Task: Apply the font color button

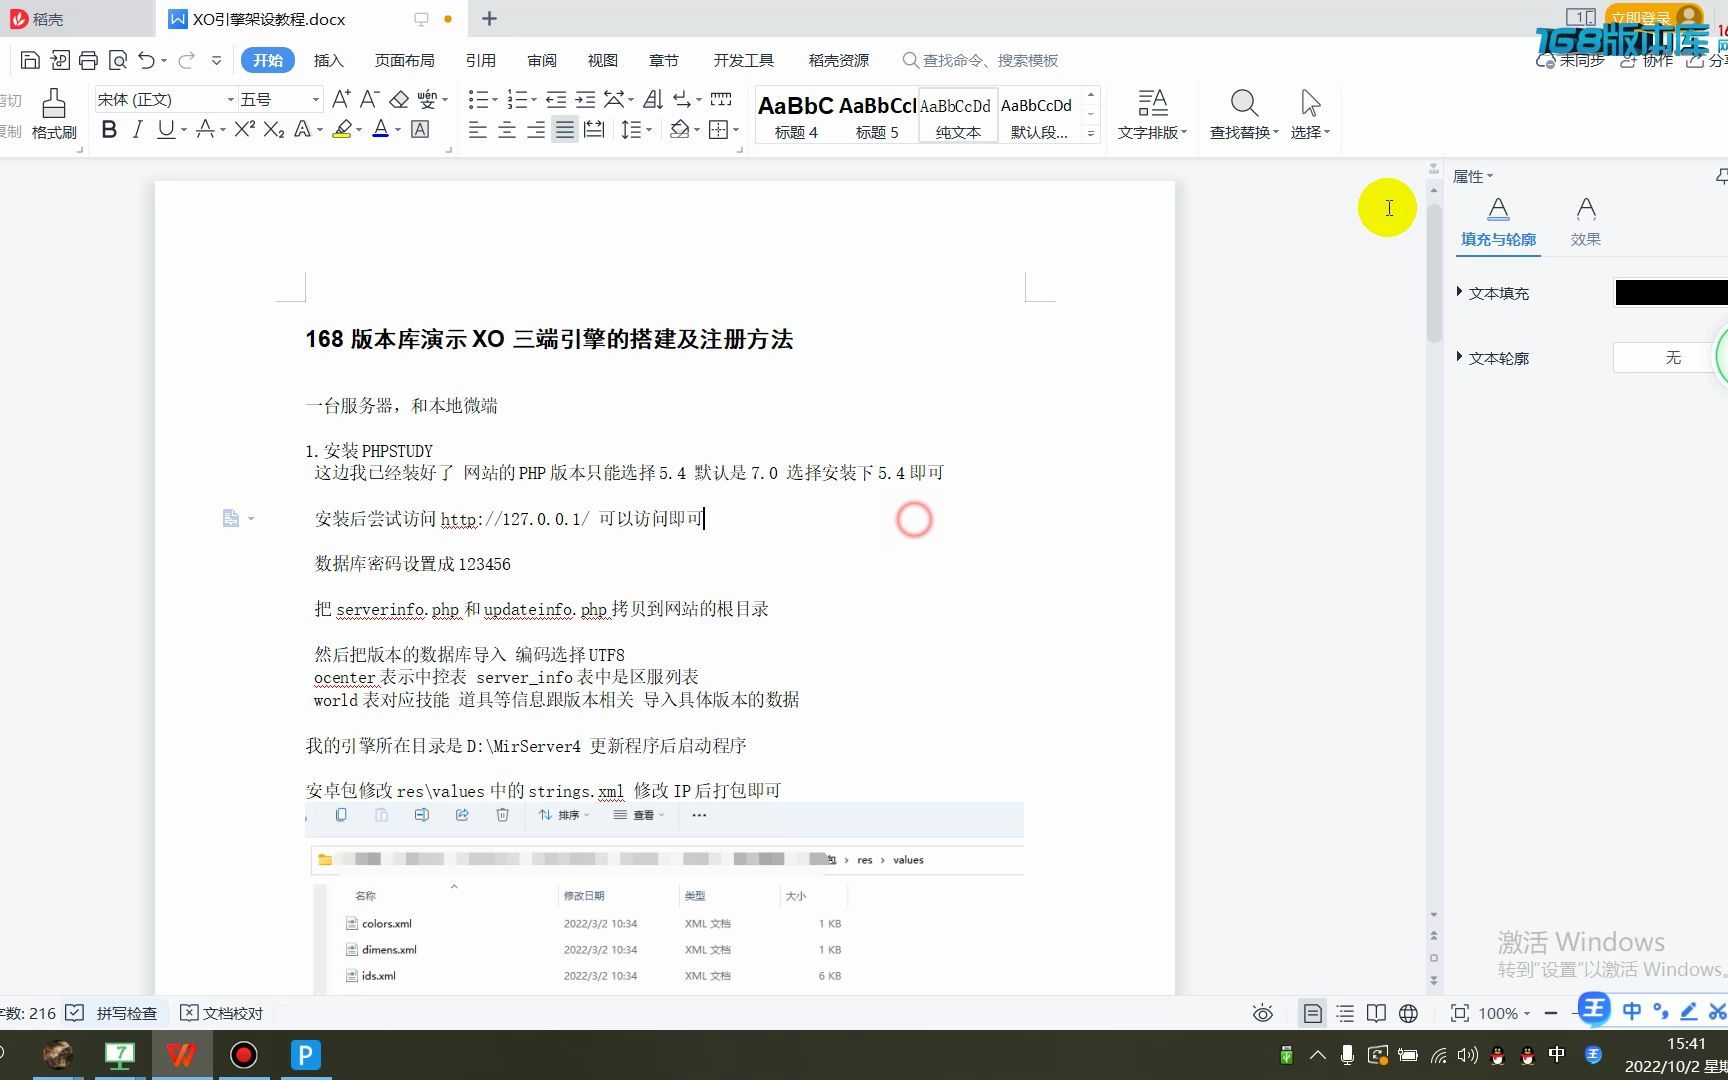Action: point(380,129)
